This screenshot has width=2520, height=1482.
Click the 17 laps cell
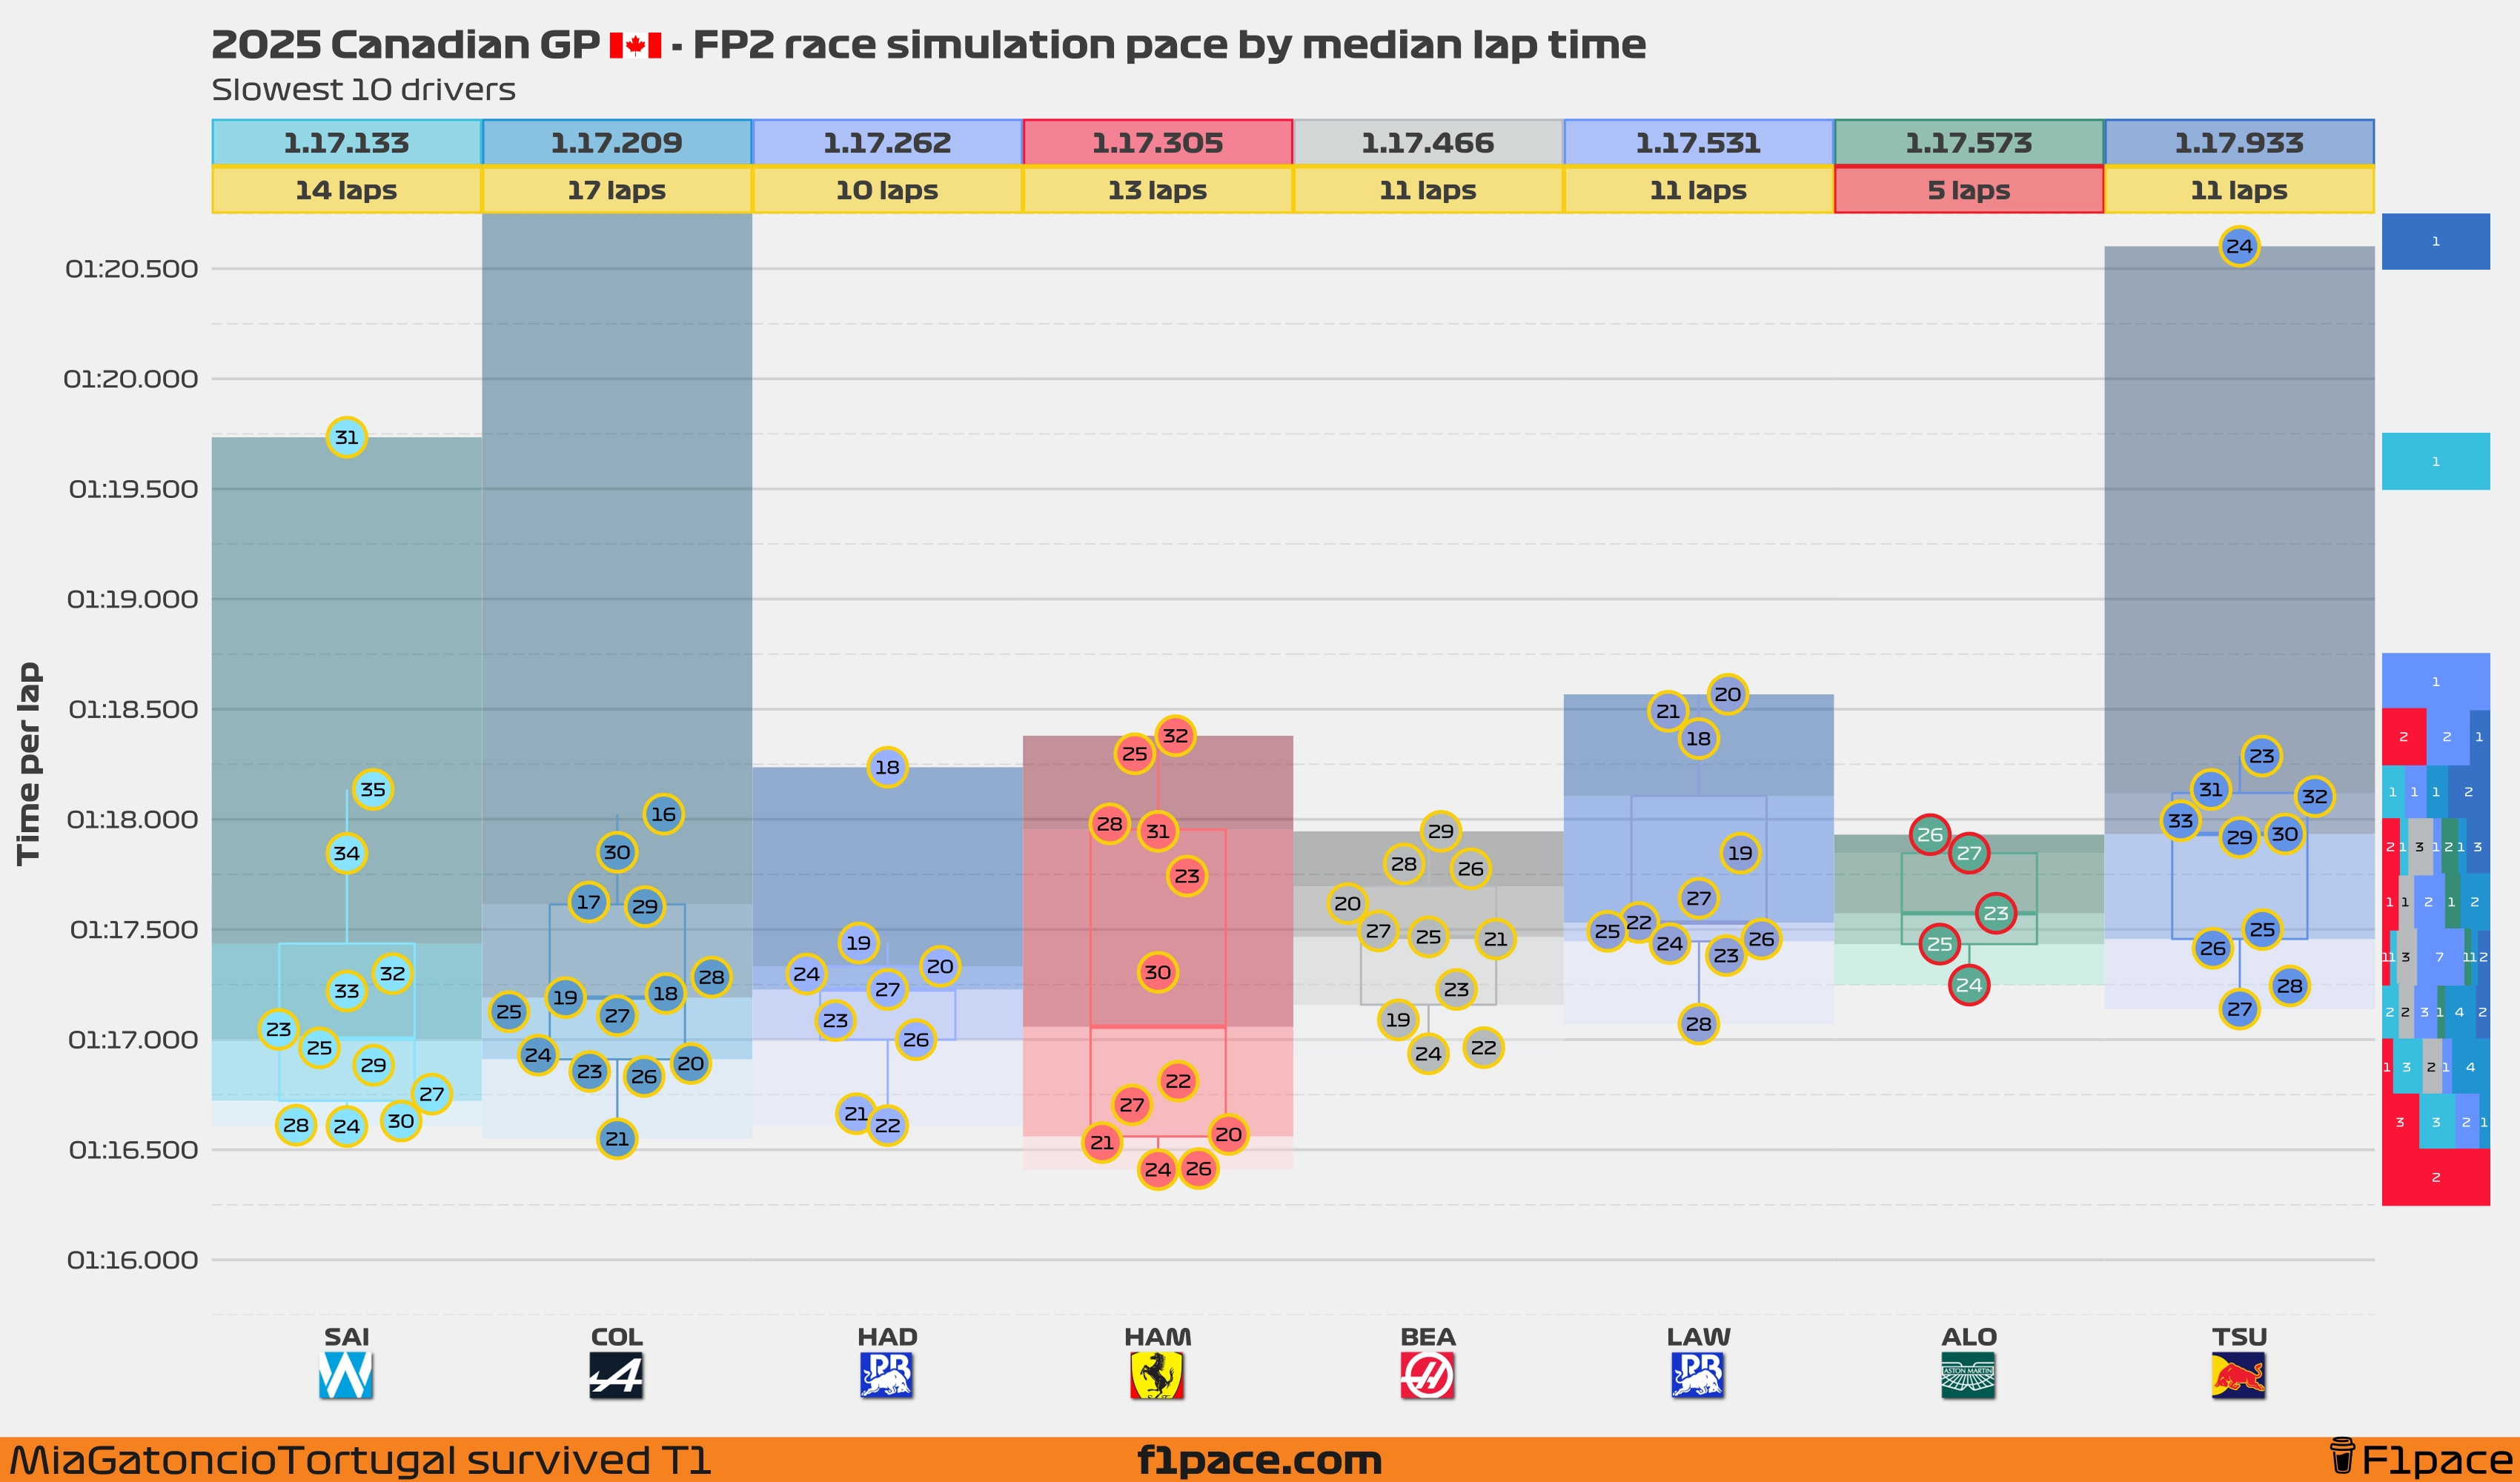click(616, 190)
